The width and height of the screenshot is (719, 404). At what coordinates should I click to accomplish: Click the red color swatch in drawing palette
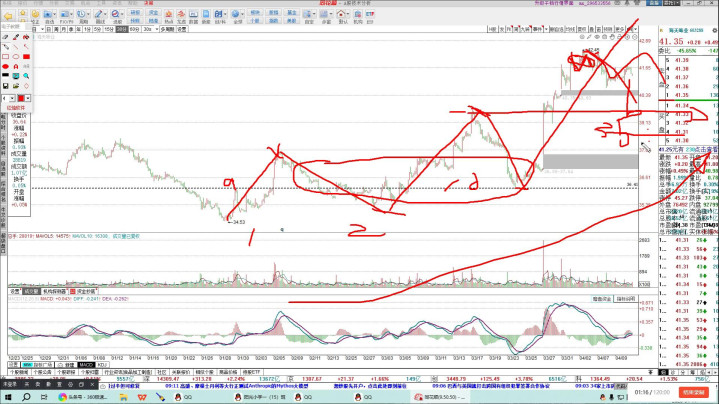click(21, 98)
